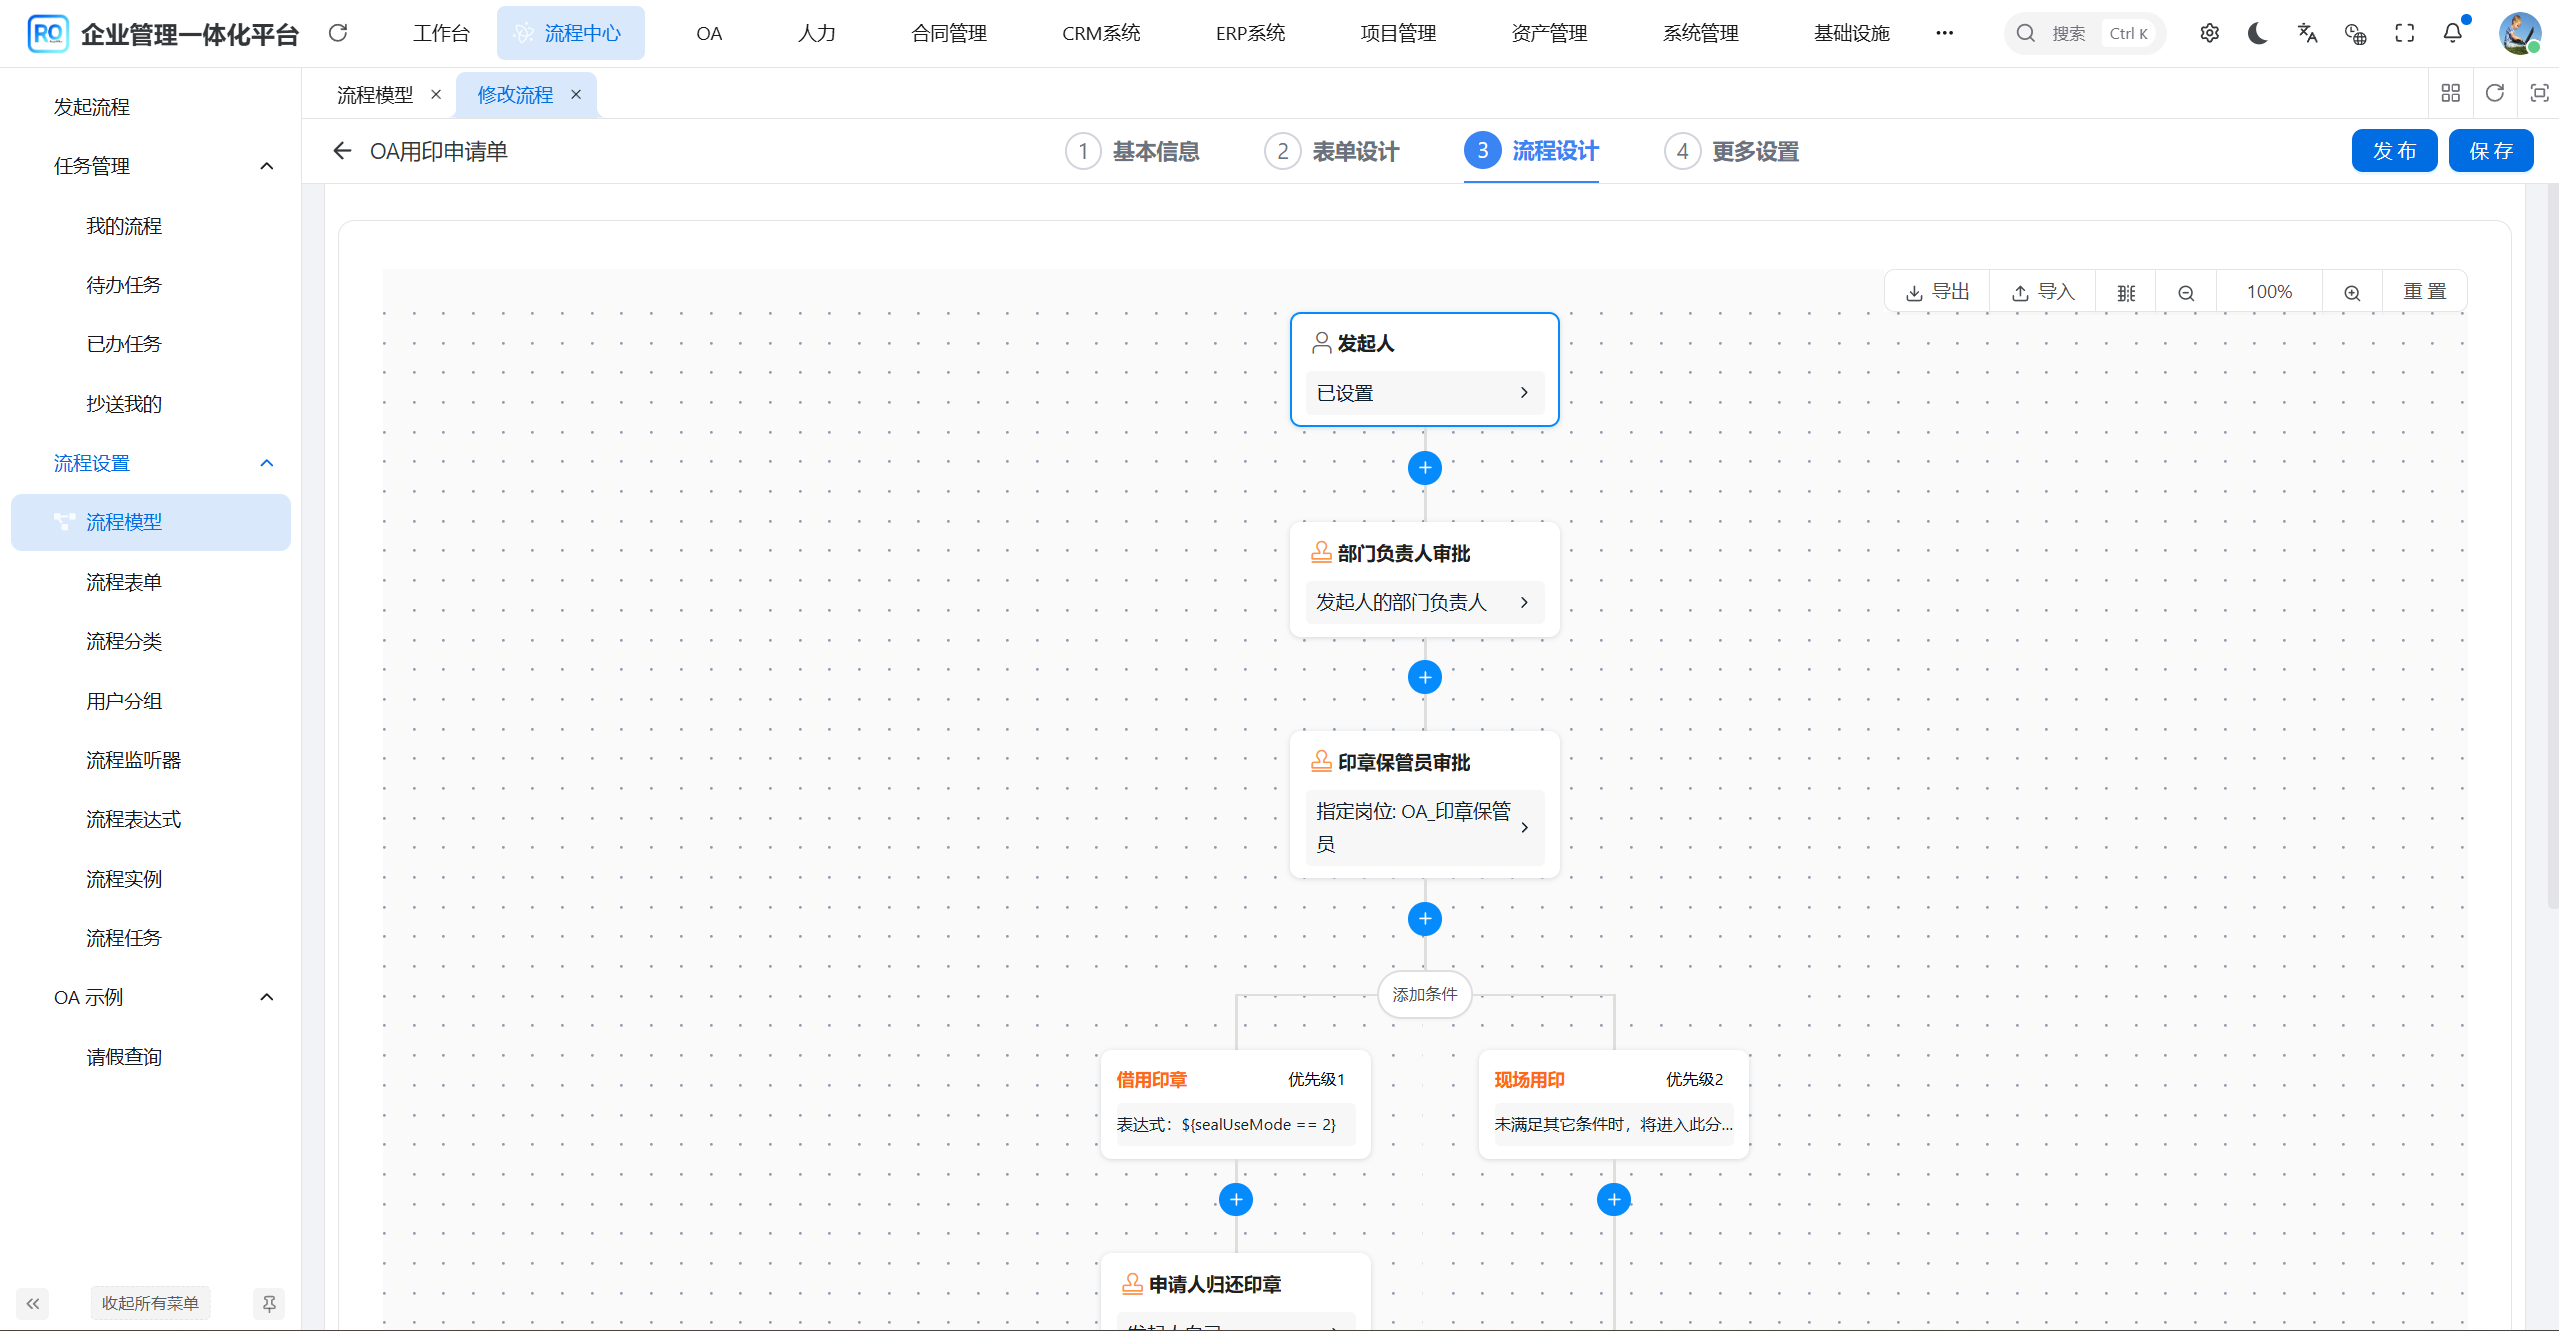Switch to the 流程模型 tab

375,95
